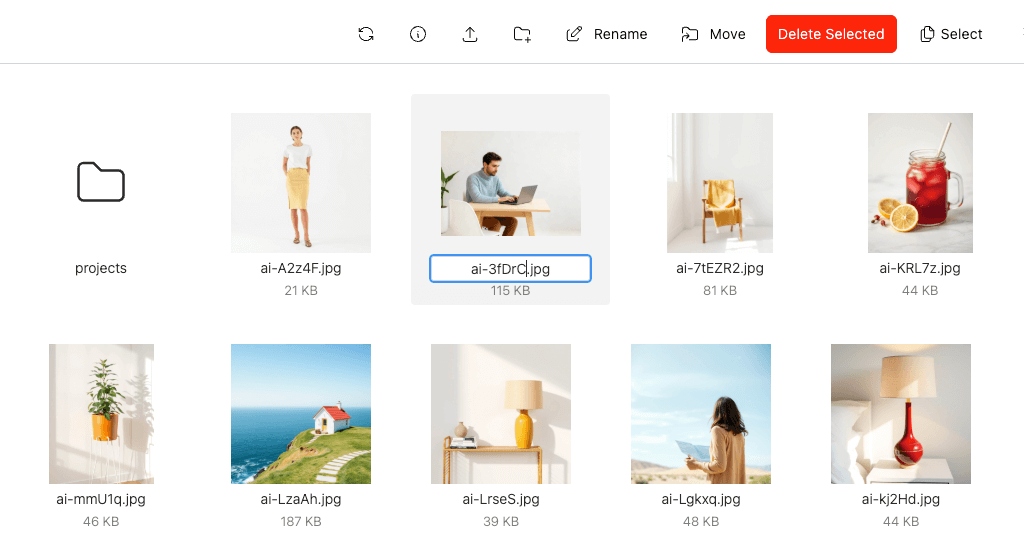
Task: Click the Select button in toolbar
Action: 951,34
